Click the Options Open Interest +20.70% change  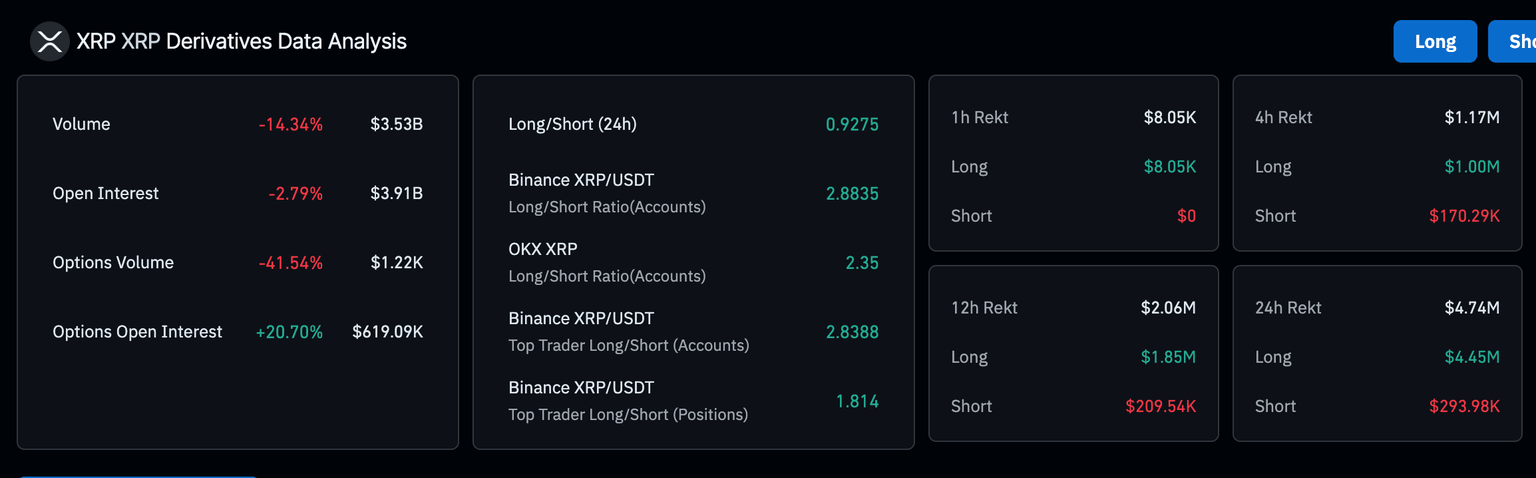click(290, 332)
